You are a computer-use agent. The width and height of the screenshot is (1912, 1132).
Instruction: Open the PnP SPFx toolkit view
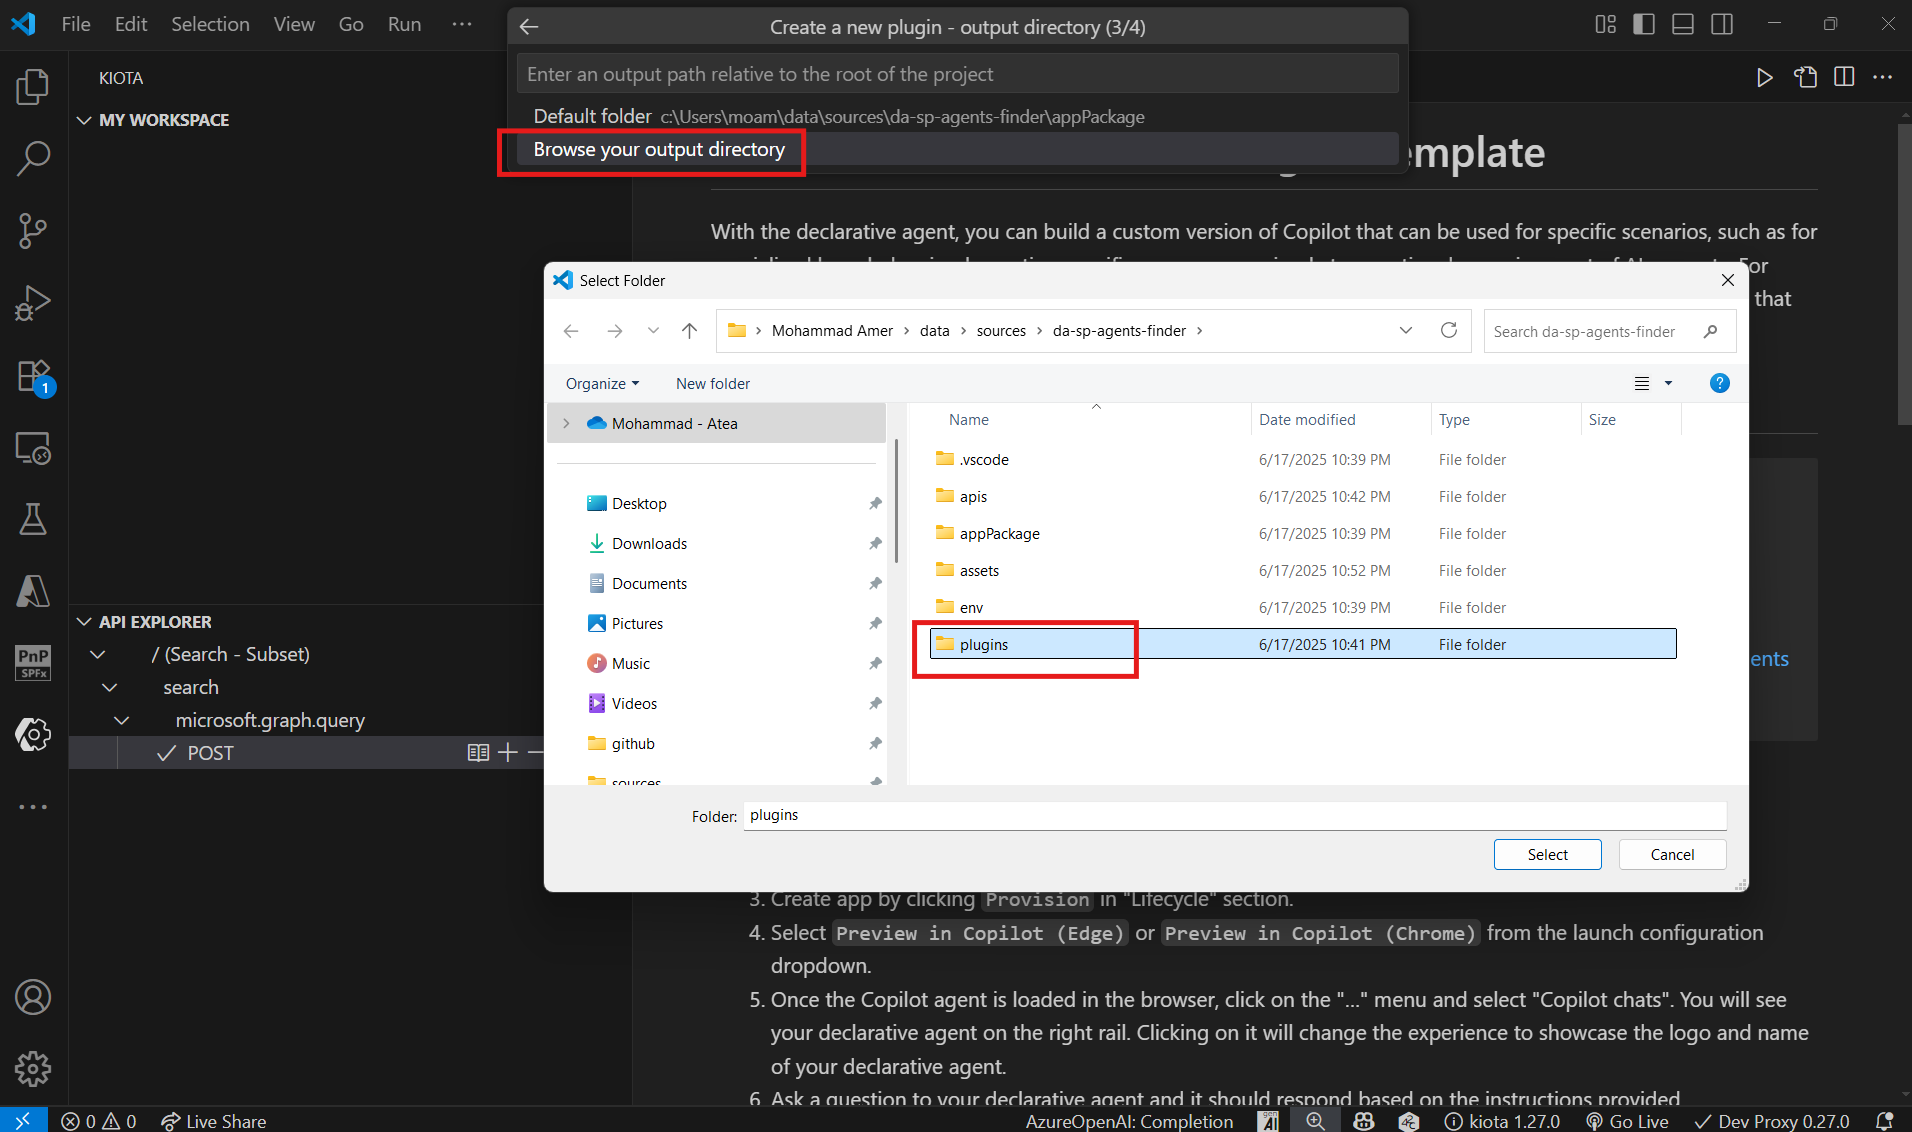[x=33, y=662]
